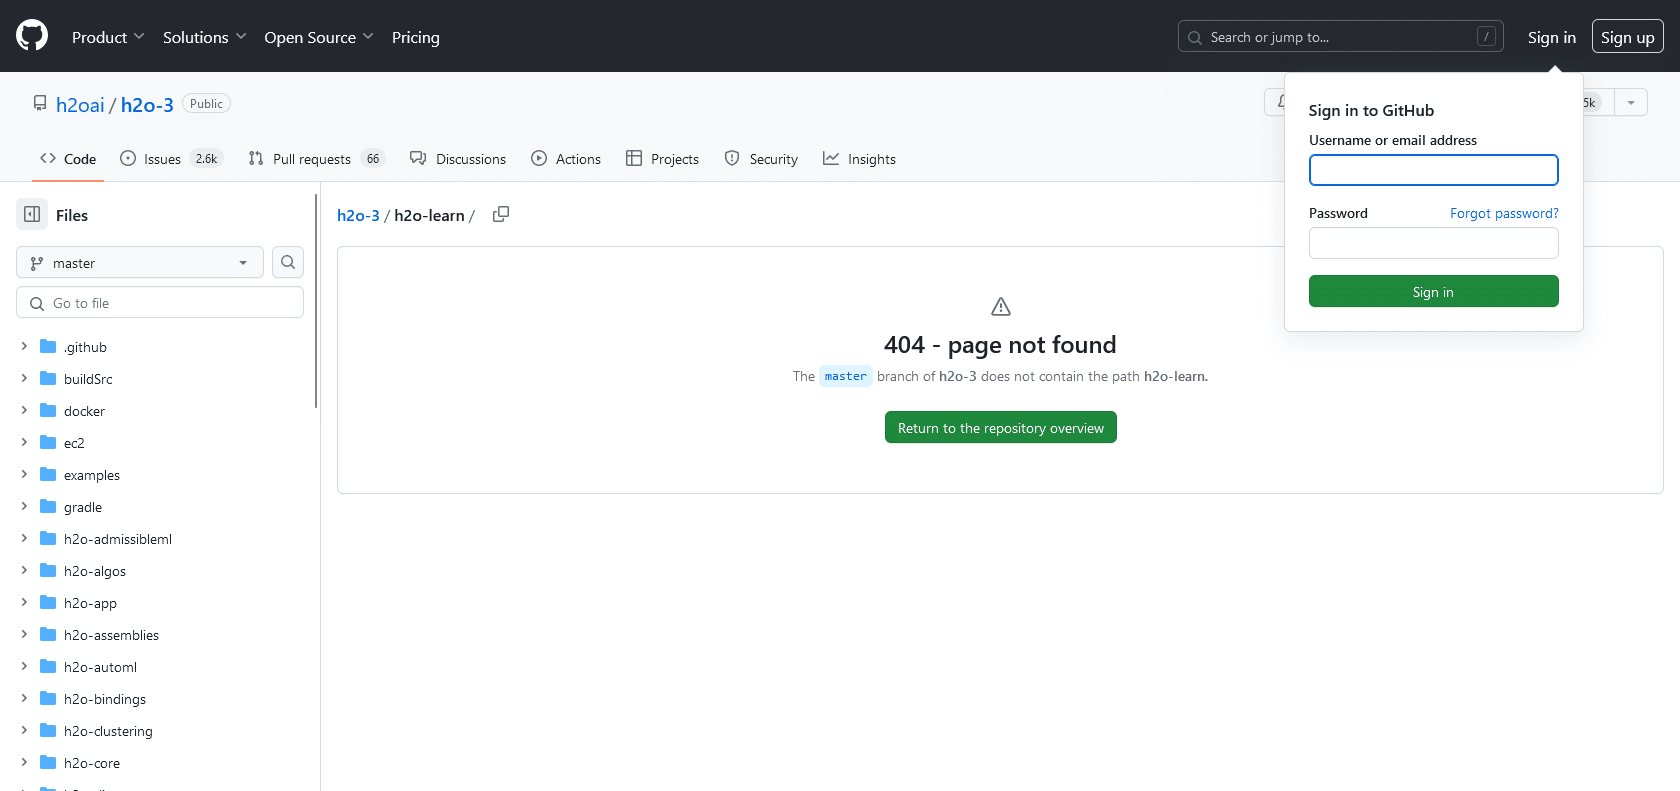Switch to the Discussions tab
The image size is (1680, 791).
click(458, 158)
